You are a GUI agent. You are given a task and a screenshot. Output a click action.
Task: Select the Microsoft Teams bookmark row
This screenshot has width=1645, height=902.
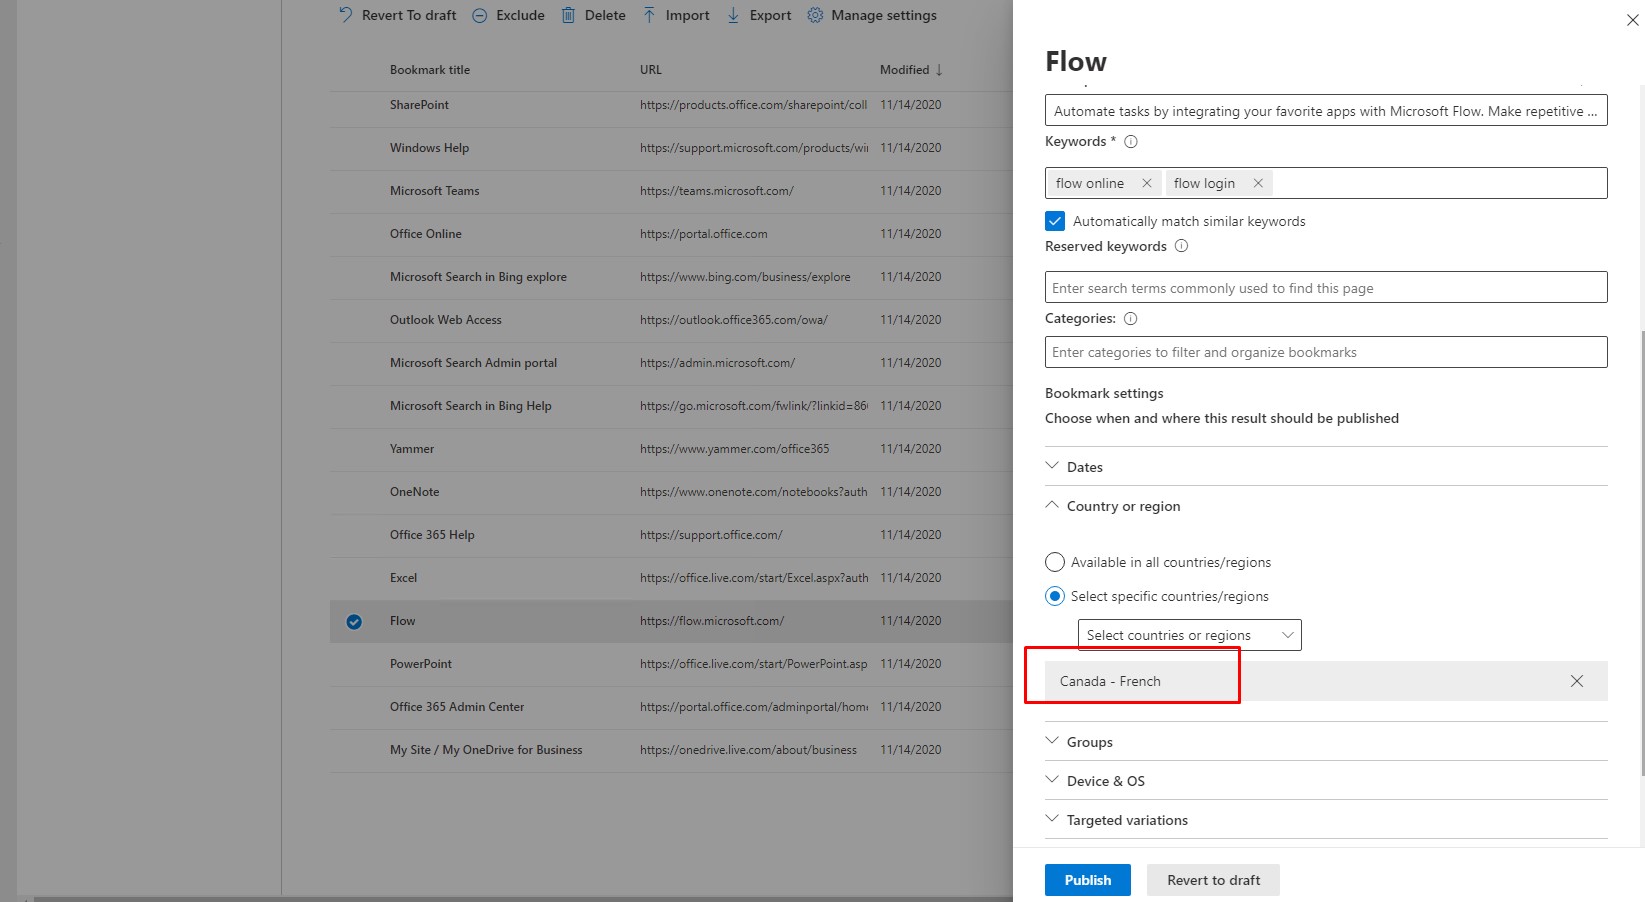coord(671,191)
